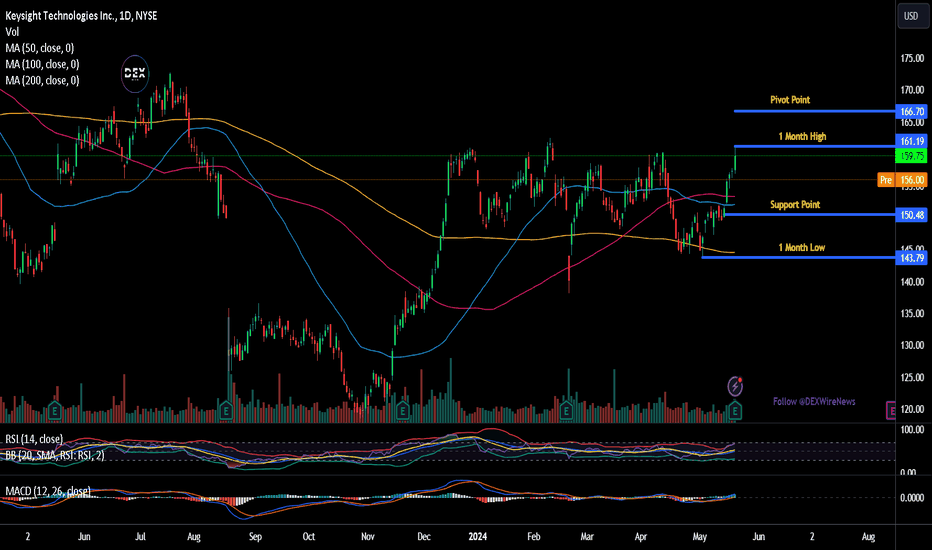Click the 166.70 pivot price label
The width and height of the screenshot is (932, 550).
click(x=912, y=112)
